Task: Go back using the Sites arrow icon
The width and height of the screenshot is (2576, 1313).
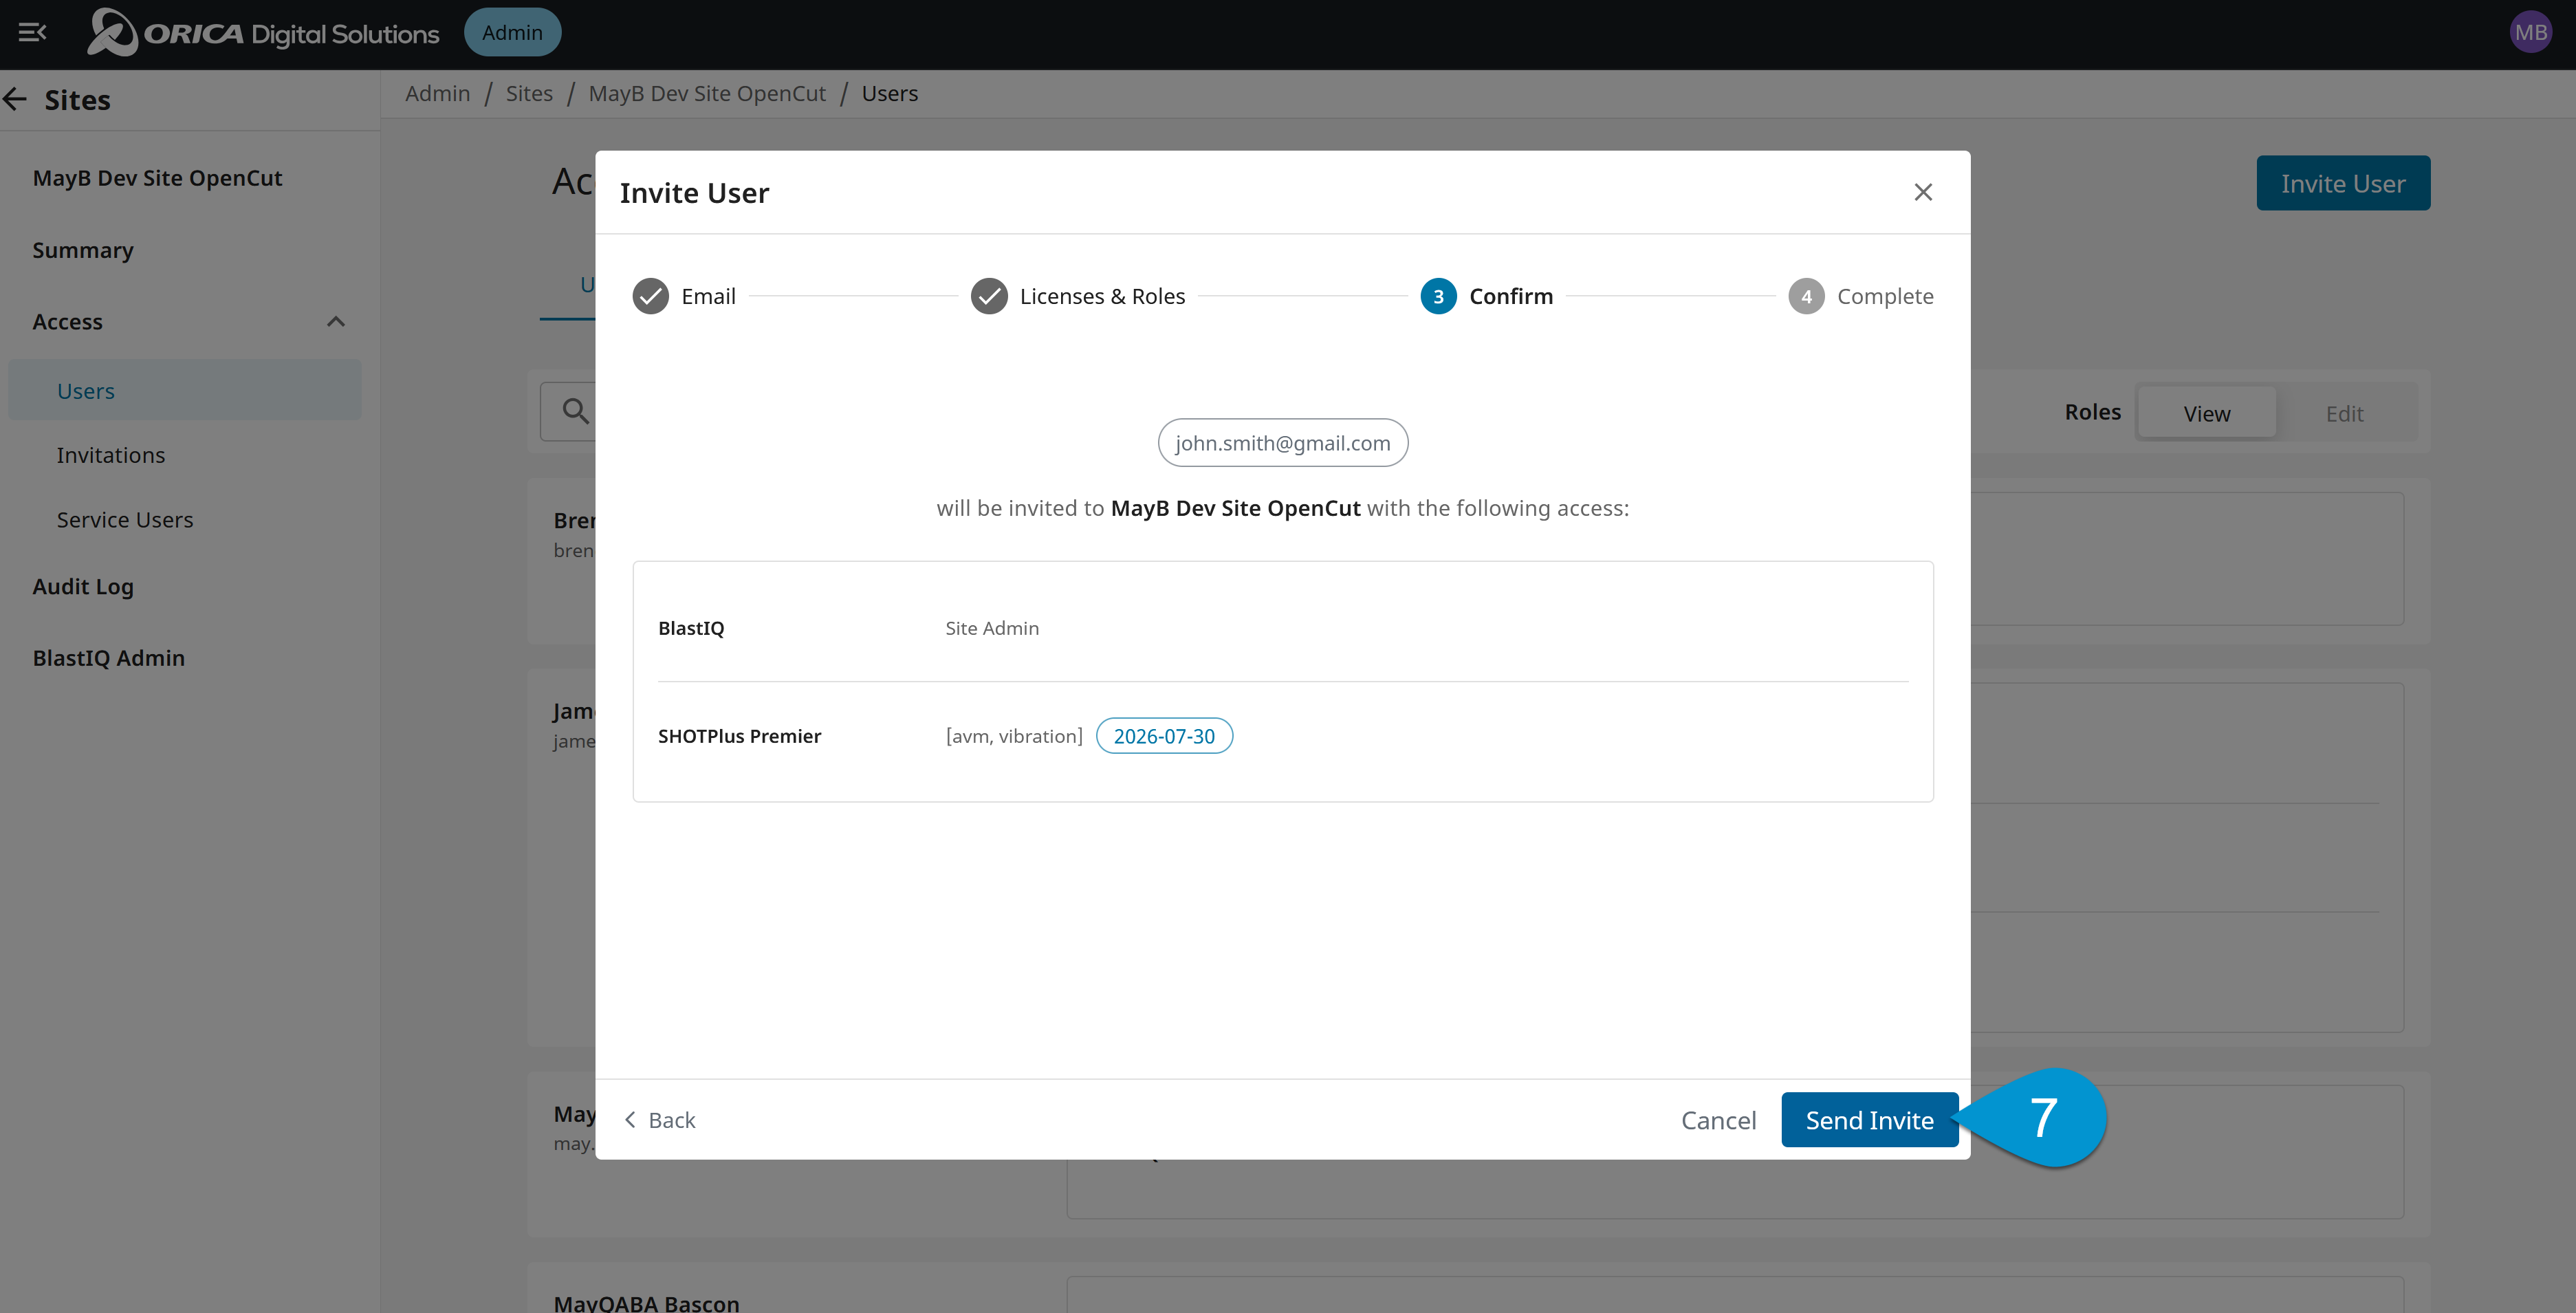Action: tap(16, 99)
